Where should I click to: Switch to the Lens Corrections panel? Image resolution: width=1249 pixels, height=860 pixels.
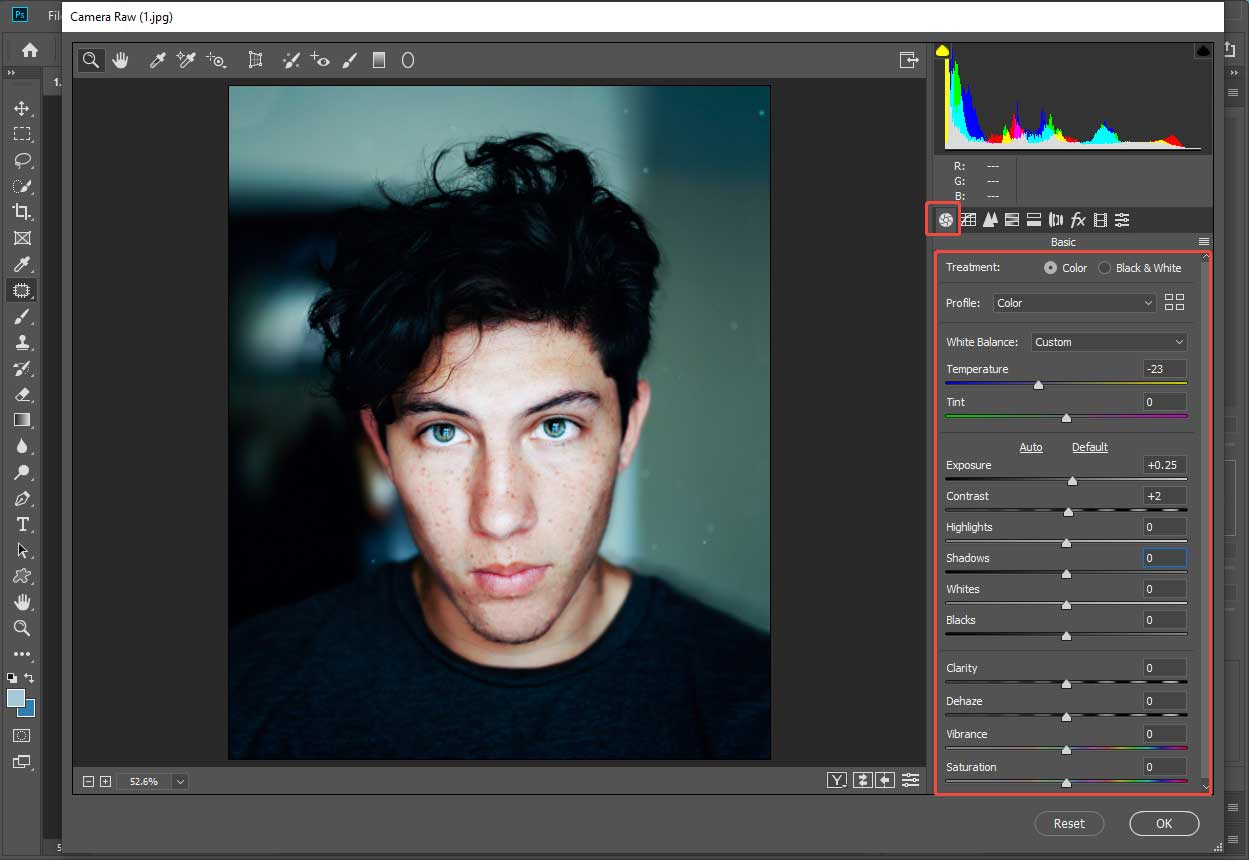[x=1055, y=220]
